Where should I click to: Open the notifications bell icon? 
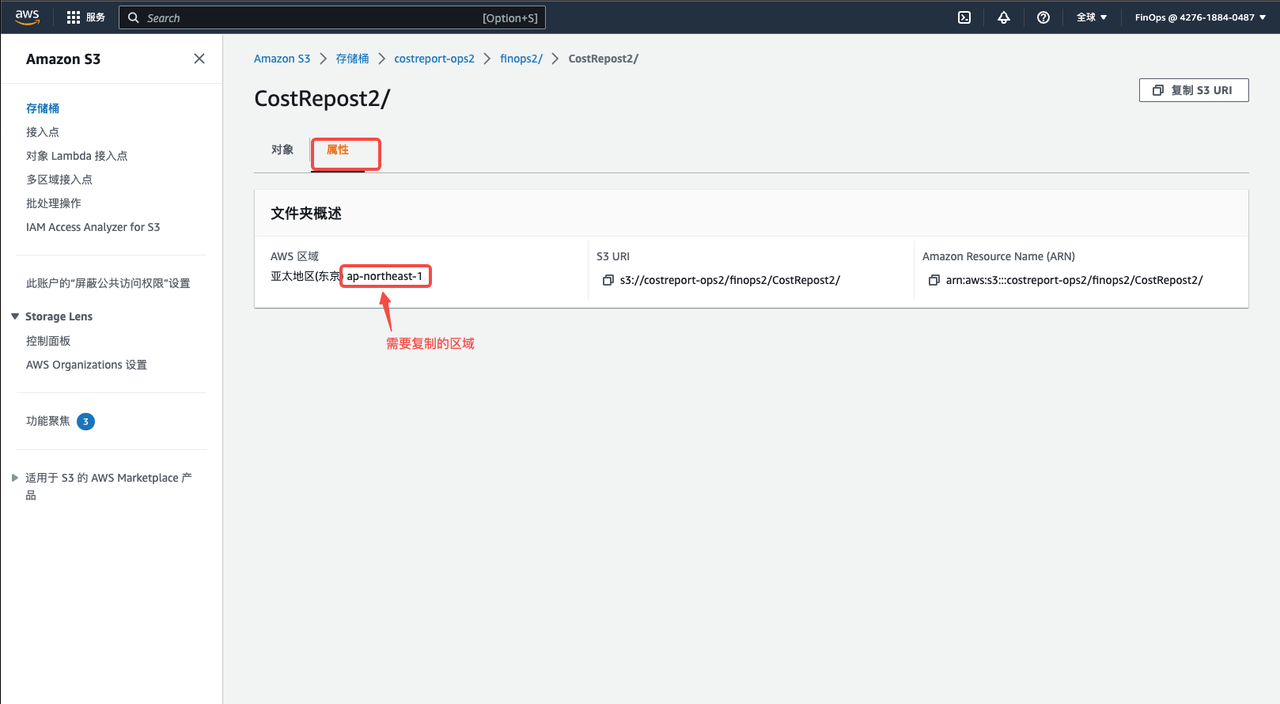tap(1004, 18)
